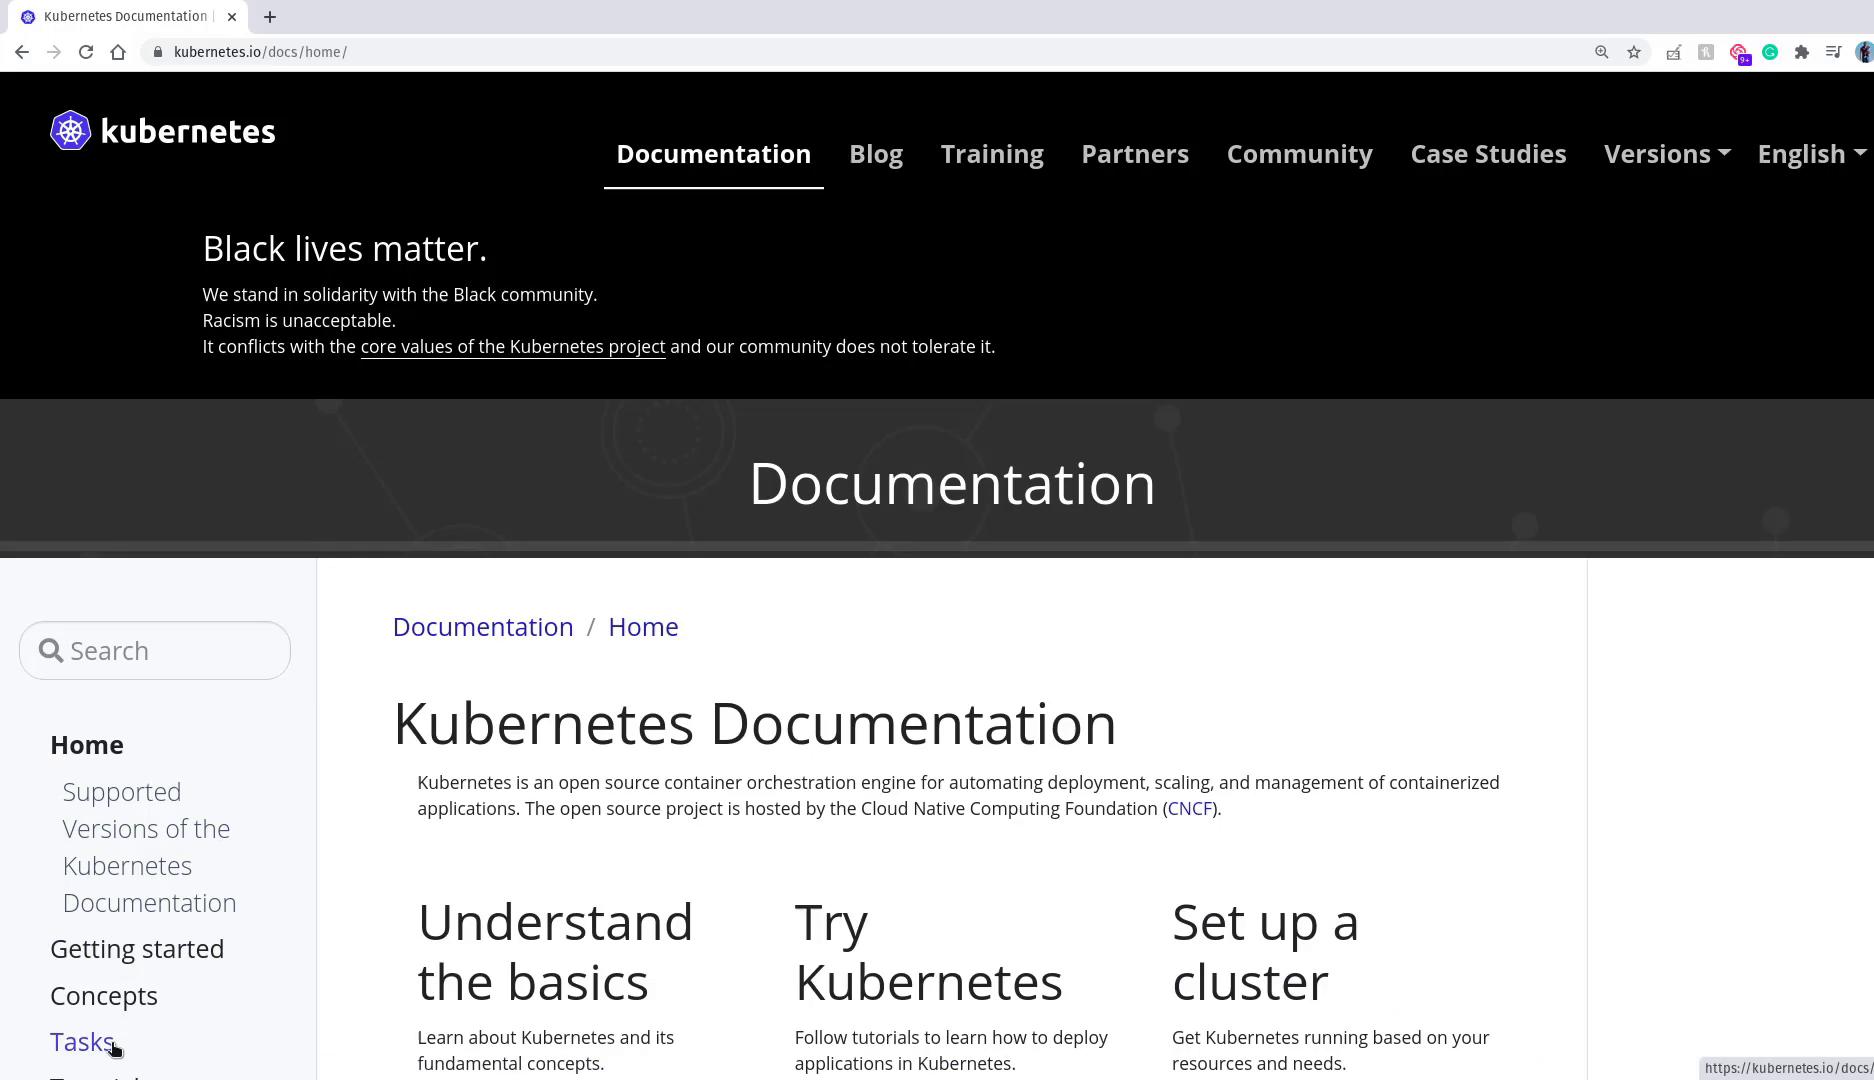Select the Kubernetes Documentation browser tab
The height and width of the screenshot is (1080, 1874).
click(x=127, y=17)
